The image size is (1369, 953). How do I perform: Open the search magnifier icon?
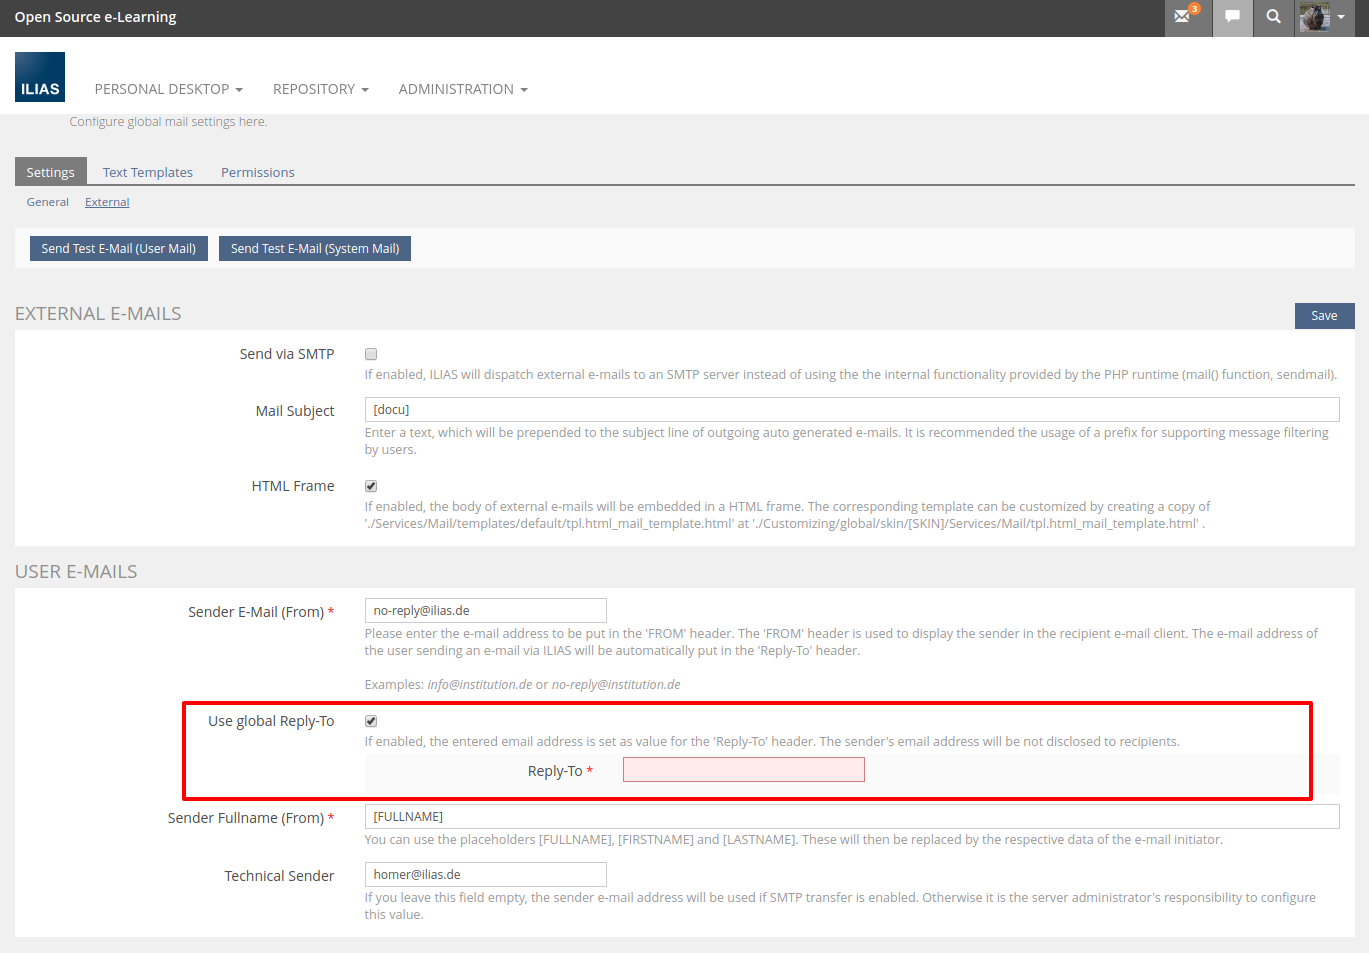pyautogui.click(x=1273, y=17)
